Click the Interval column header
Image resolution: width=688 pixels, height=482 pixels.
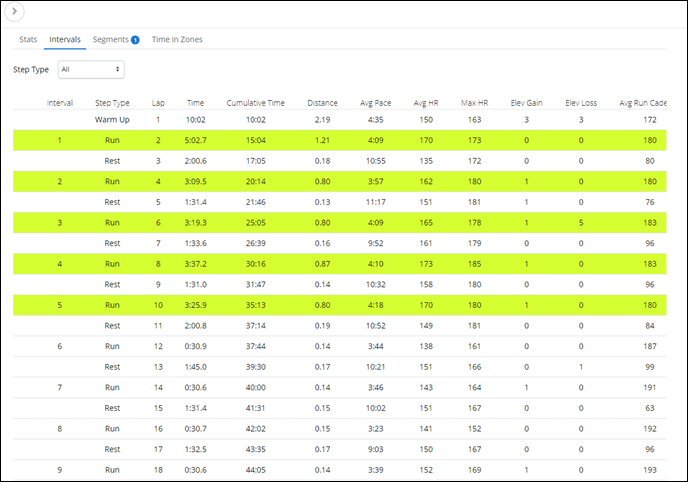[x=60, y=103]
